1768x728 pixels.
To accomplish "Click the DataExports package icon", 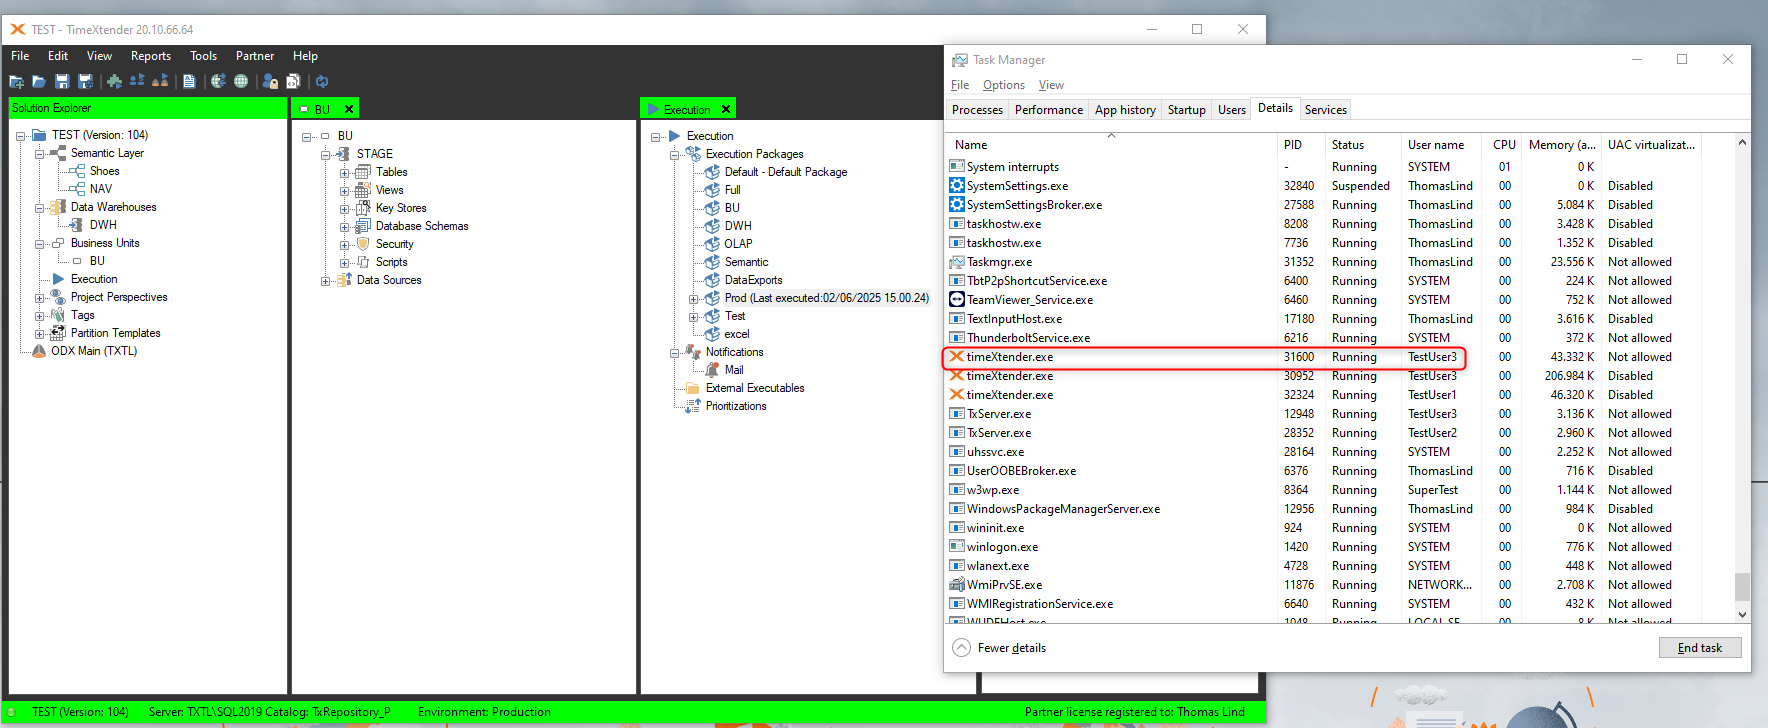I will (x=713, y=280).
